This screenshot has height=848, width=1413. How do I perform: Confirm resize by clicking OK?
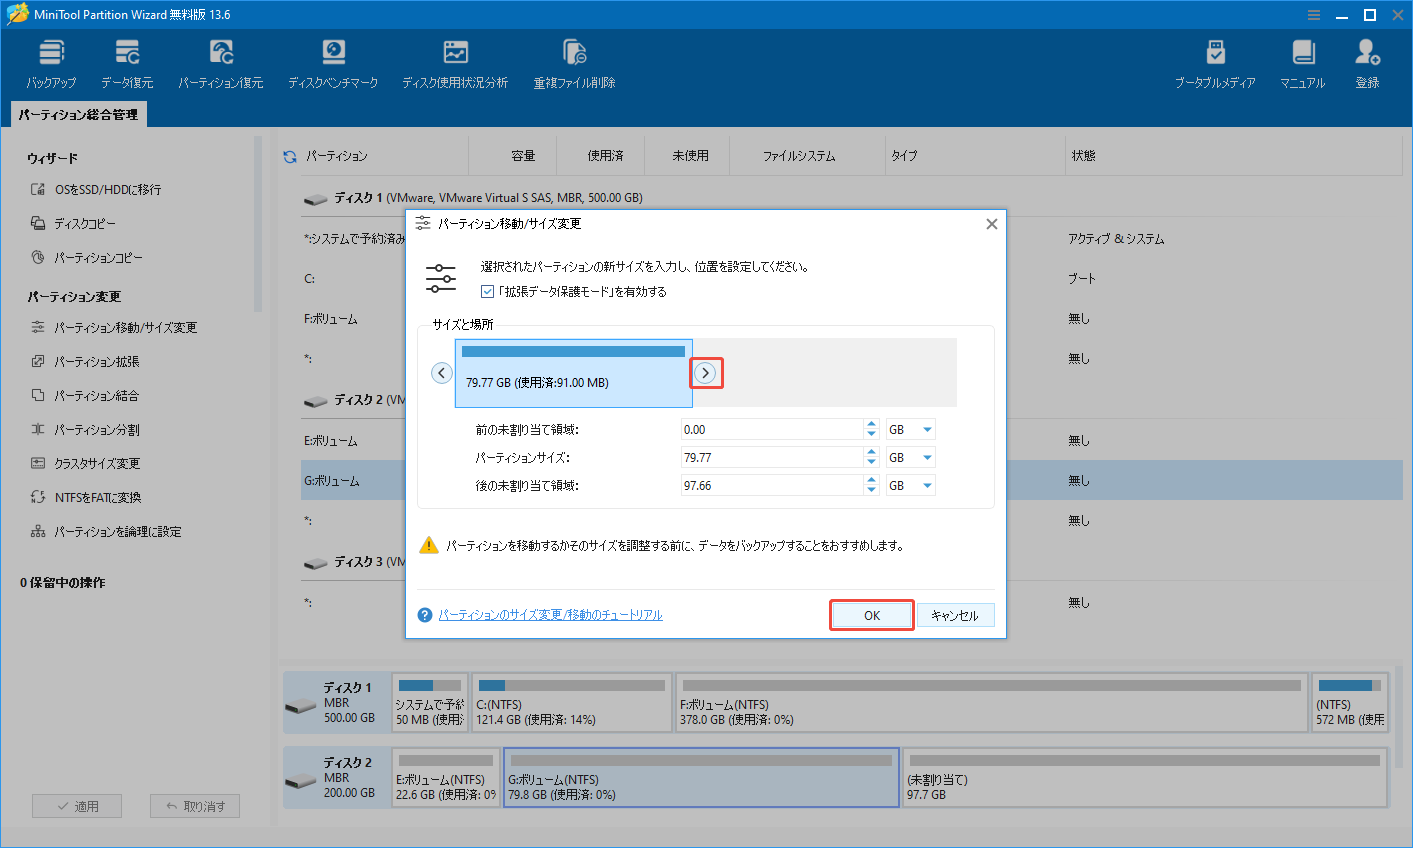pyautogui.click(x=871, y=614)
